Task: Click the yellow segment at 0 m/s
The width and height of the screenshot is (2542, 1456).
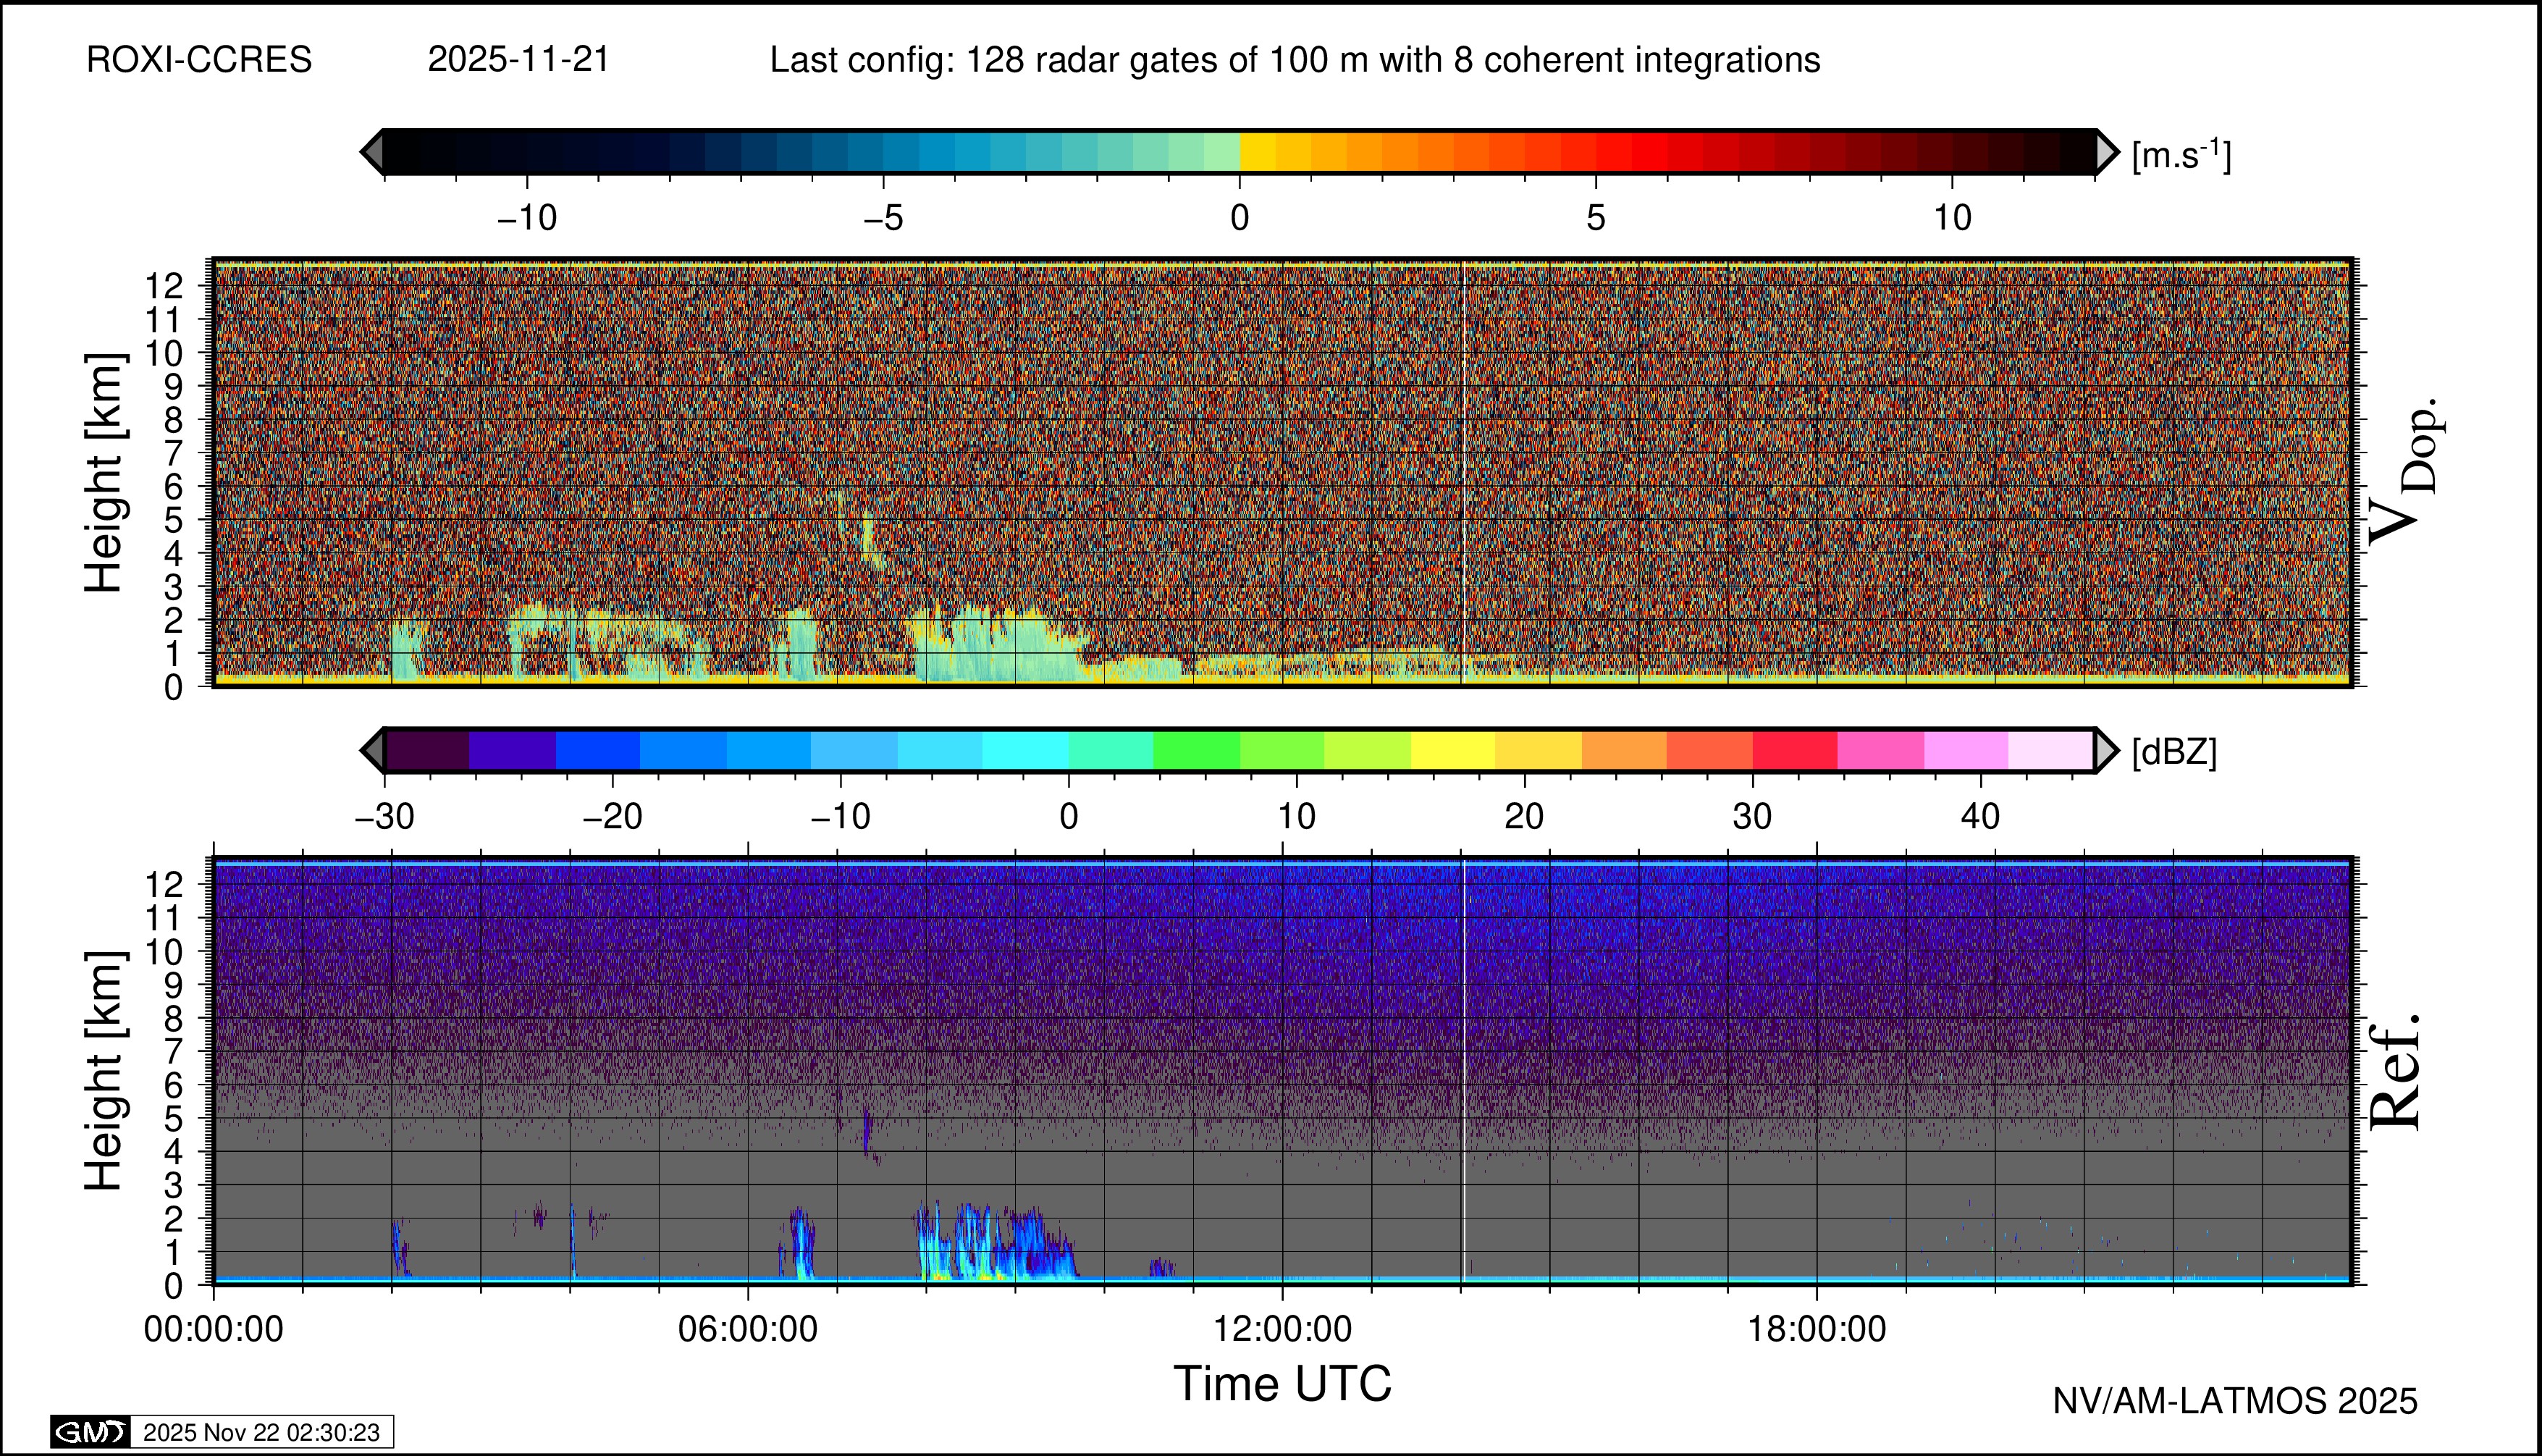Action: point(1257,152)
